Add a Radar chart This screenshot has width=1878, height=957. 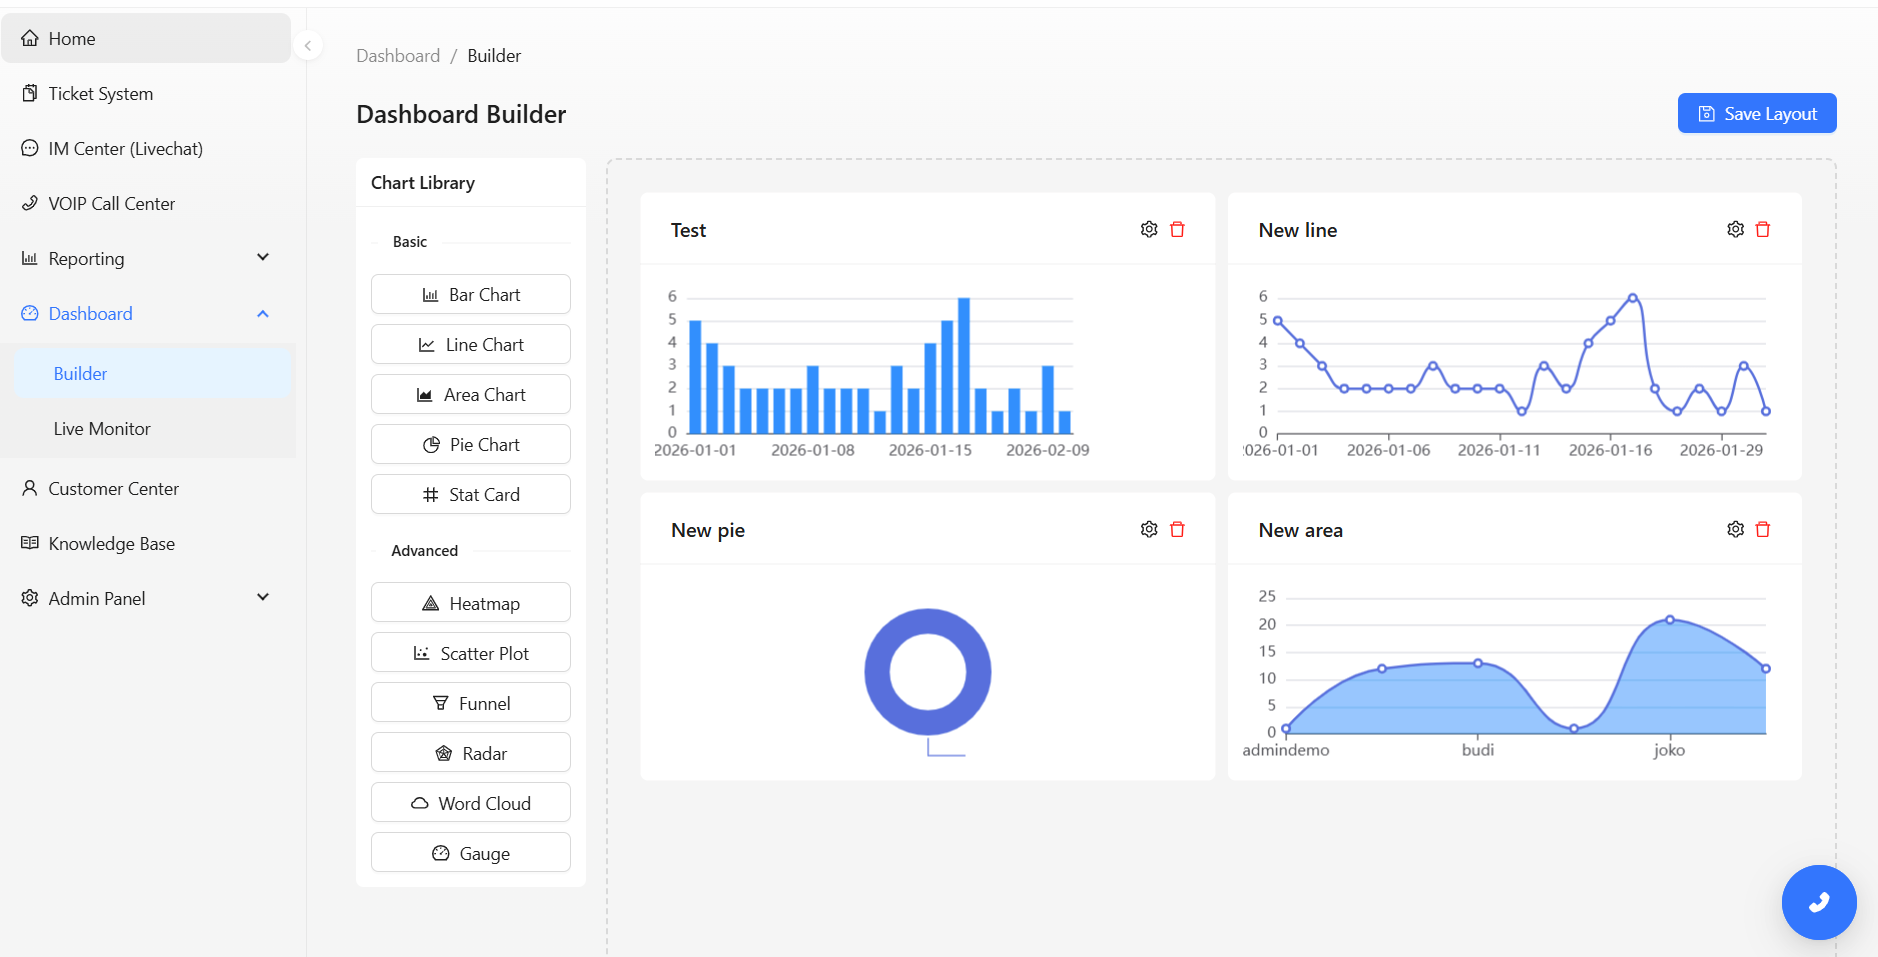tap(470, 752)
